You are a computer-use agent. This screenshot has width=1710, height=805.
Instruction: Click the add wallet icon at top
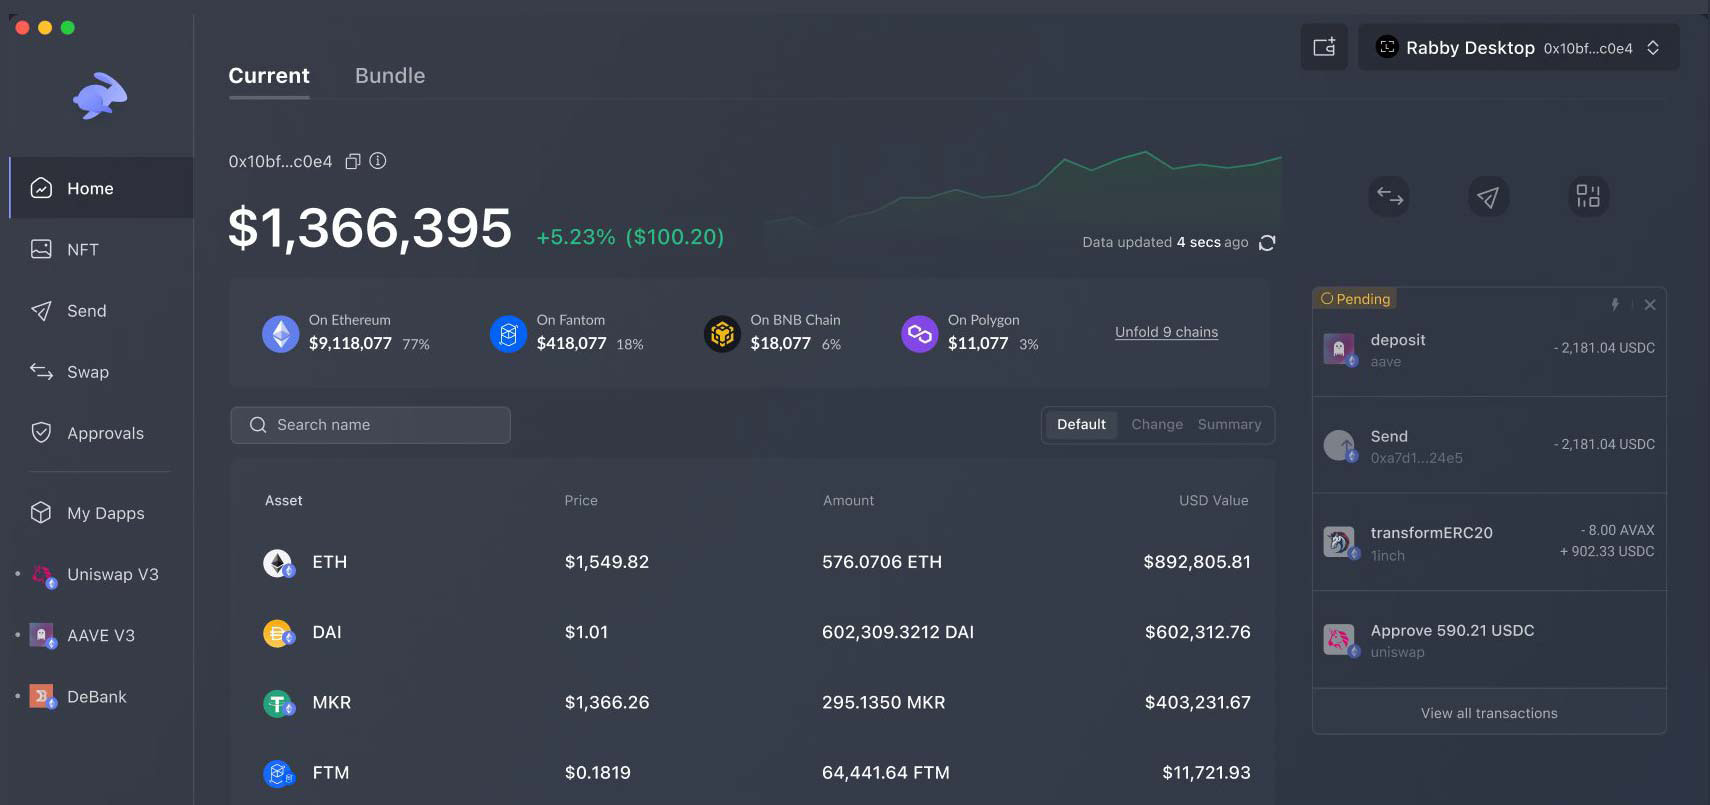1324,47
